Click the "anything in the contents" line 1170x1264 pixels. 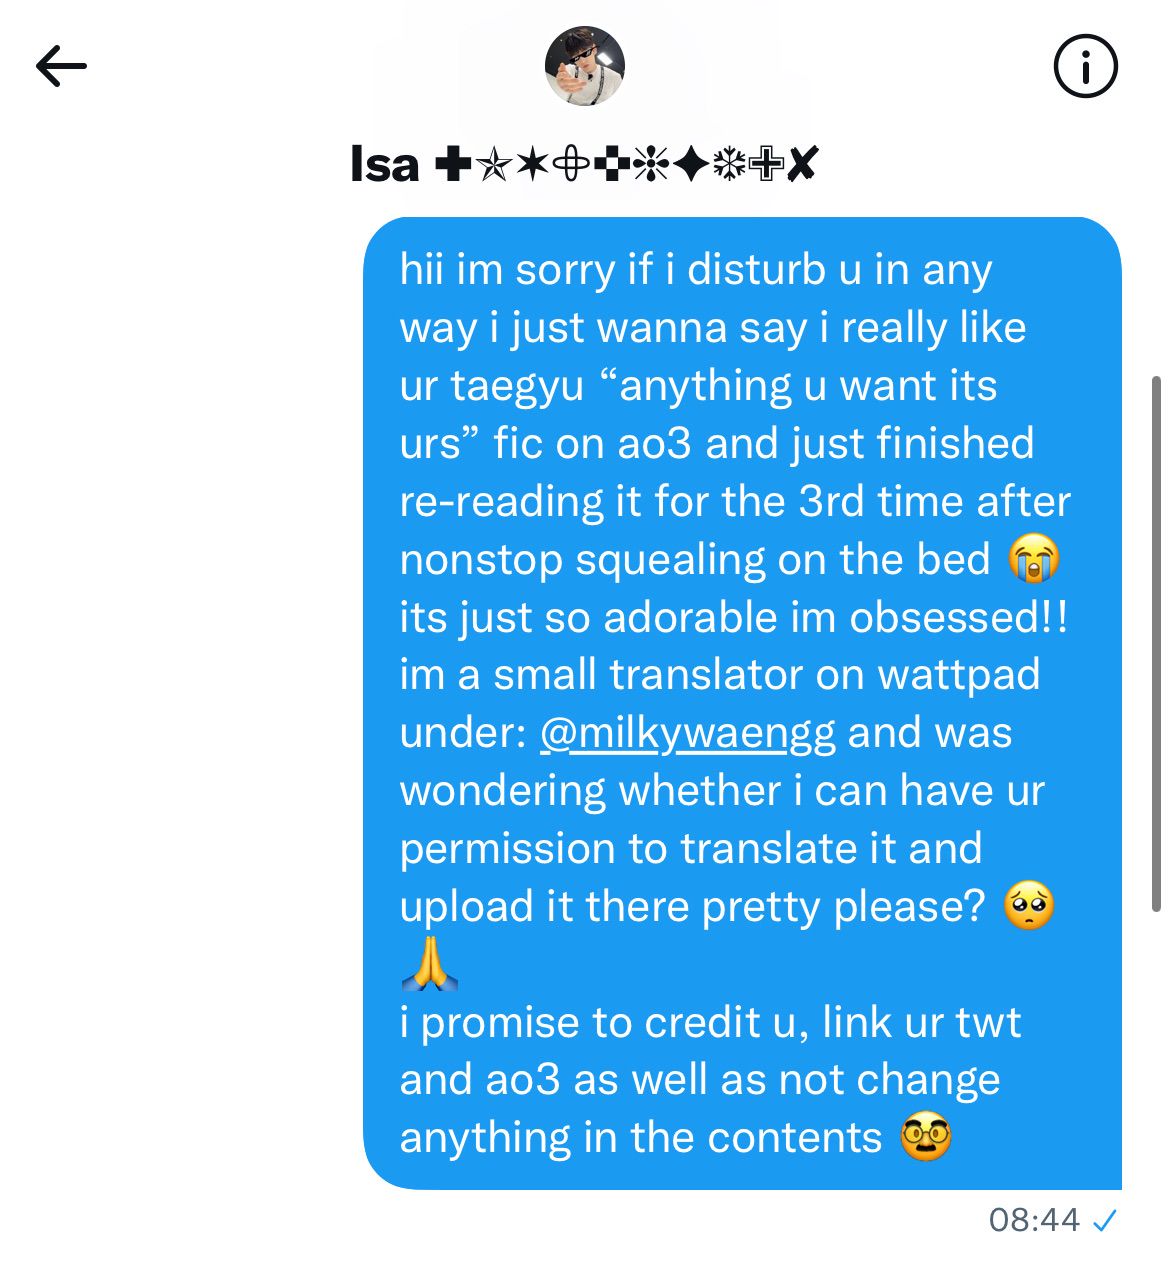[x=641, y=1138]
